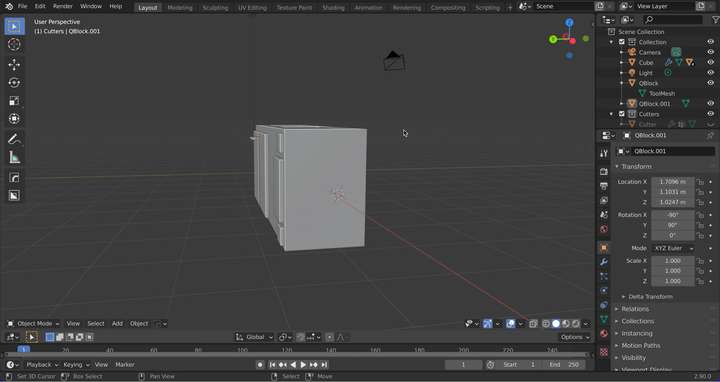Toggle lock on Location X

pos(700,182)
